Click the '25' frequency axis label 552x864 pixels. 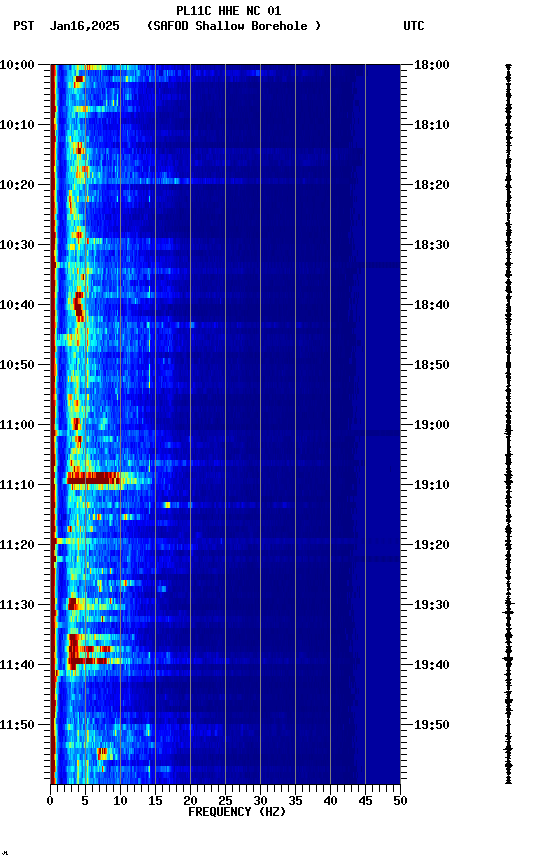[x=225, y=801]
